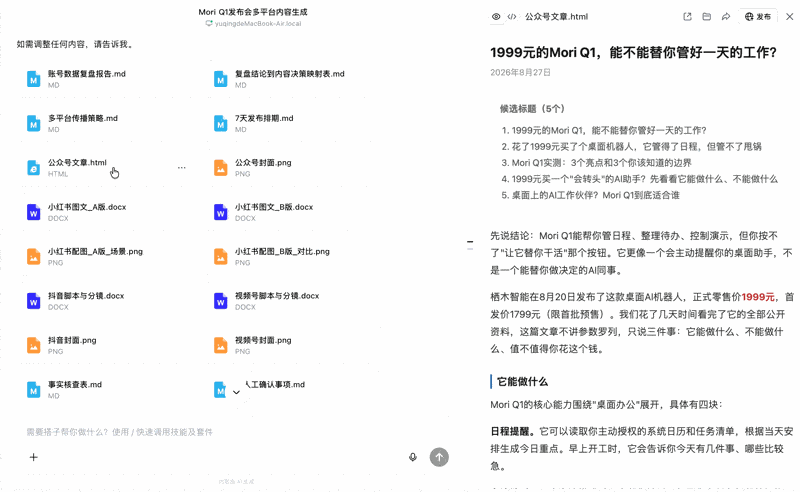Click section heading 它能做什么
Image resolution: width=800 pixels, height=492 pixels.
click(522, 382)
